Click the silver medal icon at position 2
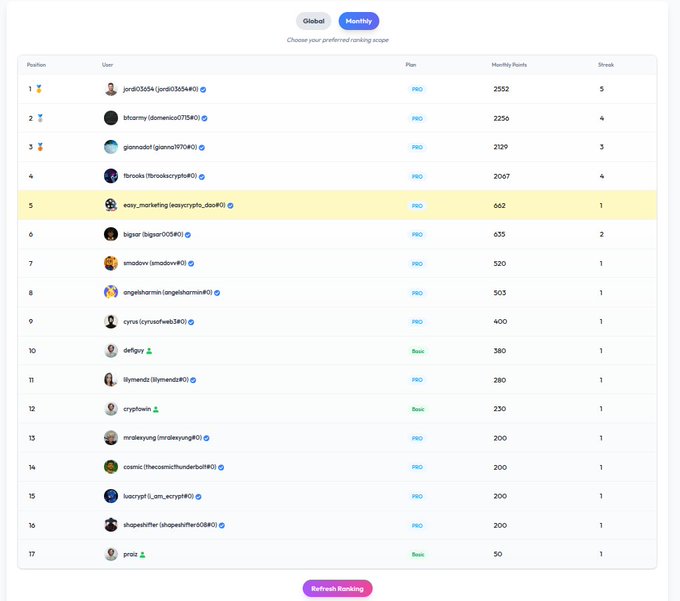 [40, 118]
